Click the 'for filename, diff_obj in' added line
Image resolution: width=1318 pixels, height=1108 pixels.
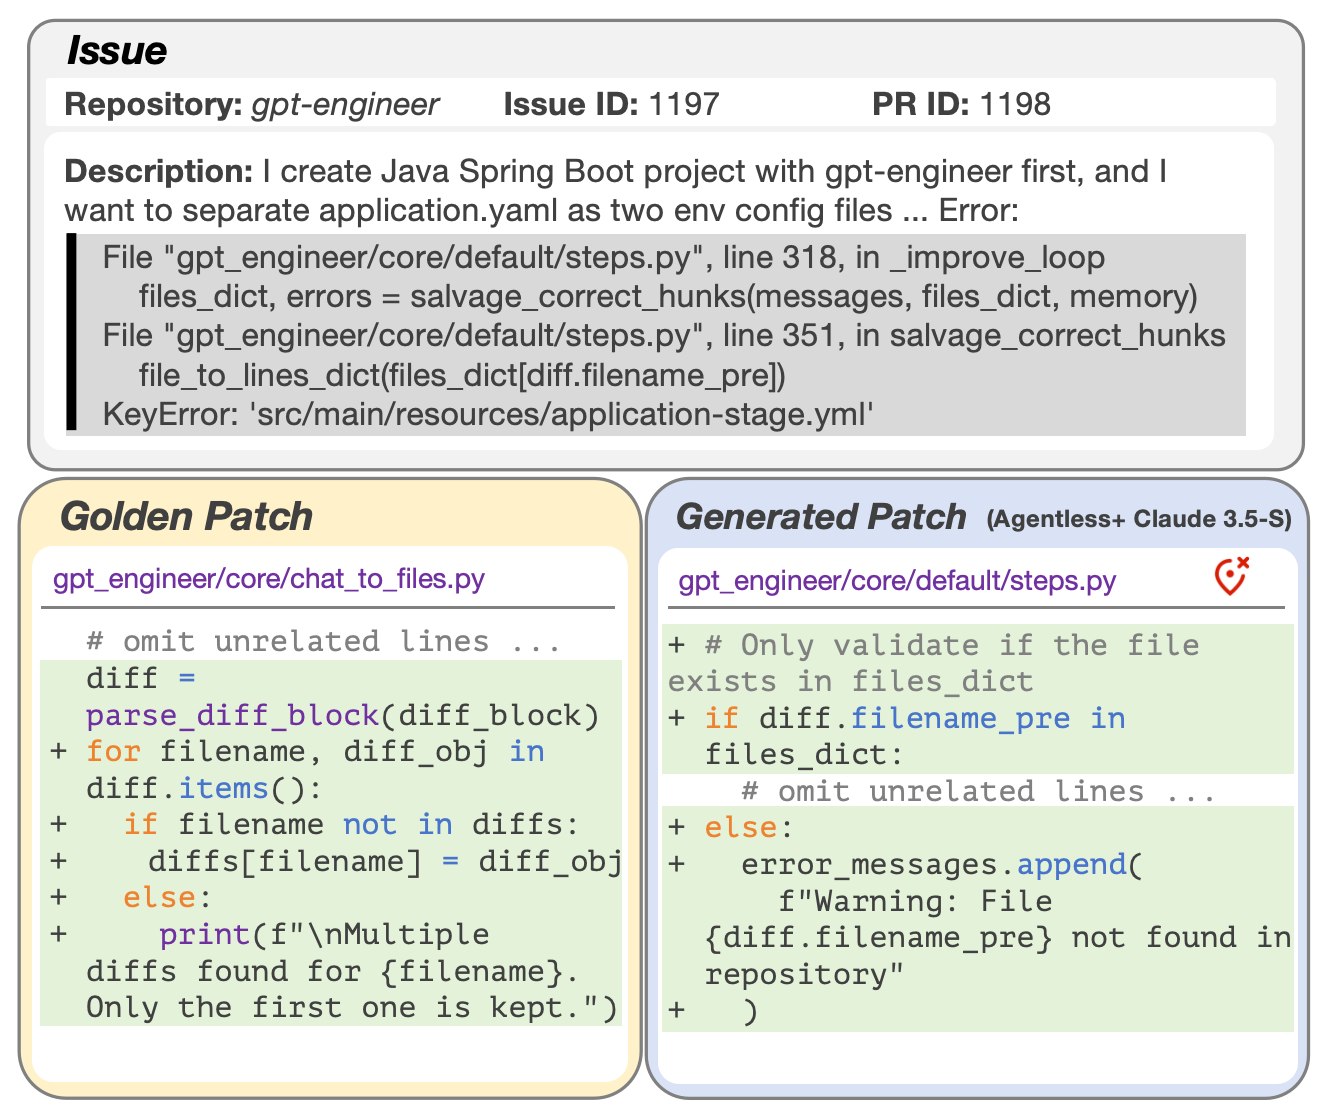tap(298, 751)
